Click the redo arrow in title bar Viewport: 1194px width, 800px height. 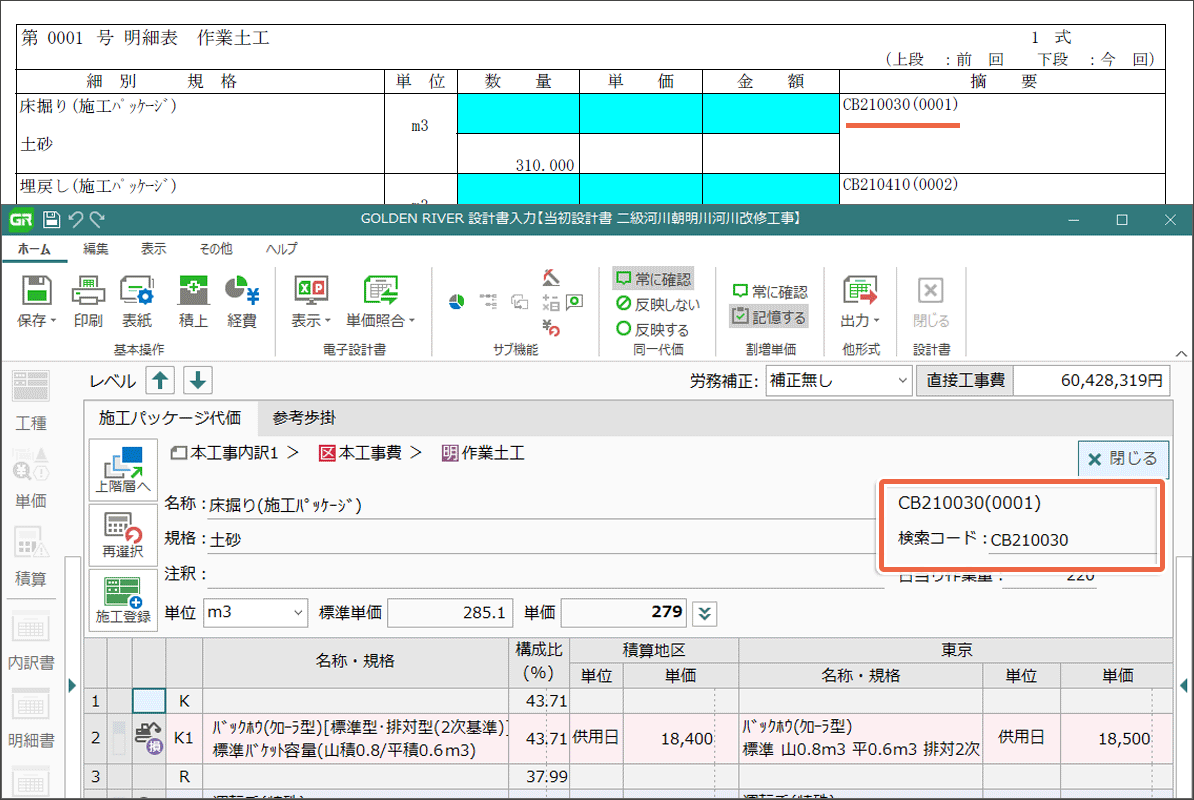click(x=97, y=220)
